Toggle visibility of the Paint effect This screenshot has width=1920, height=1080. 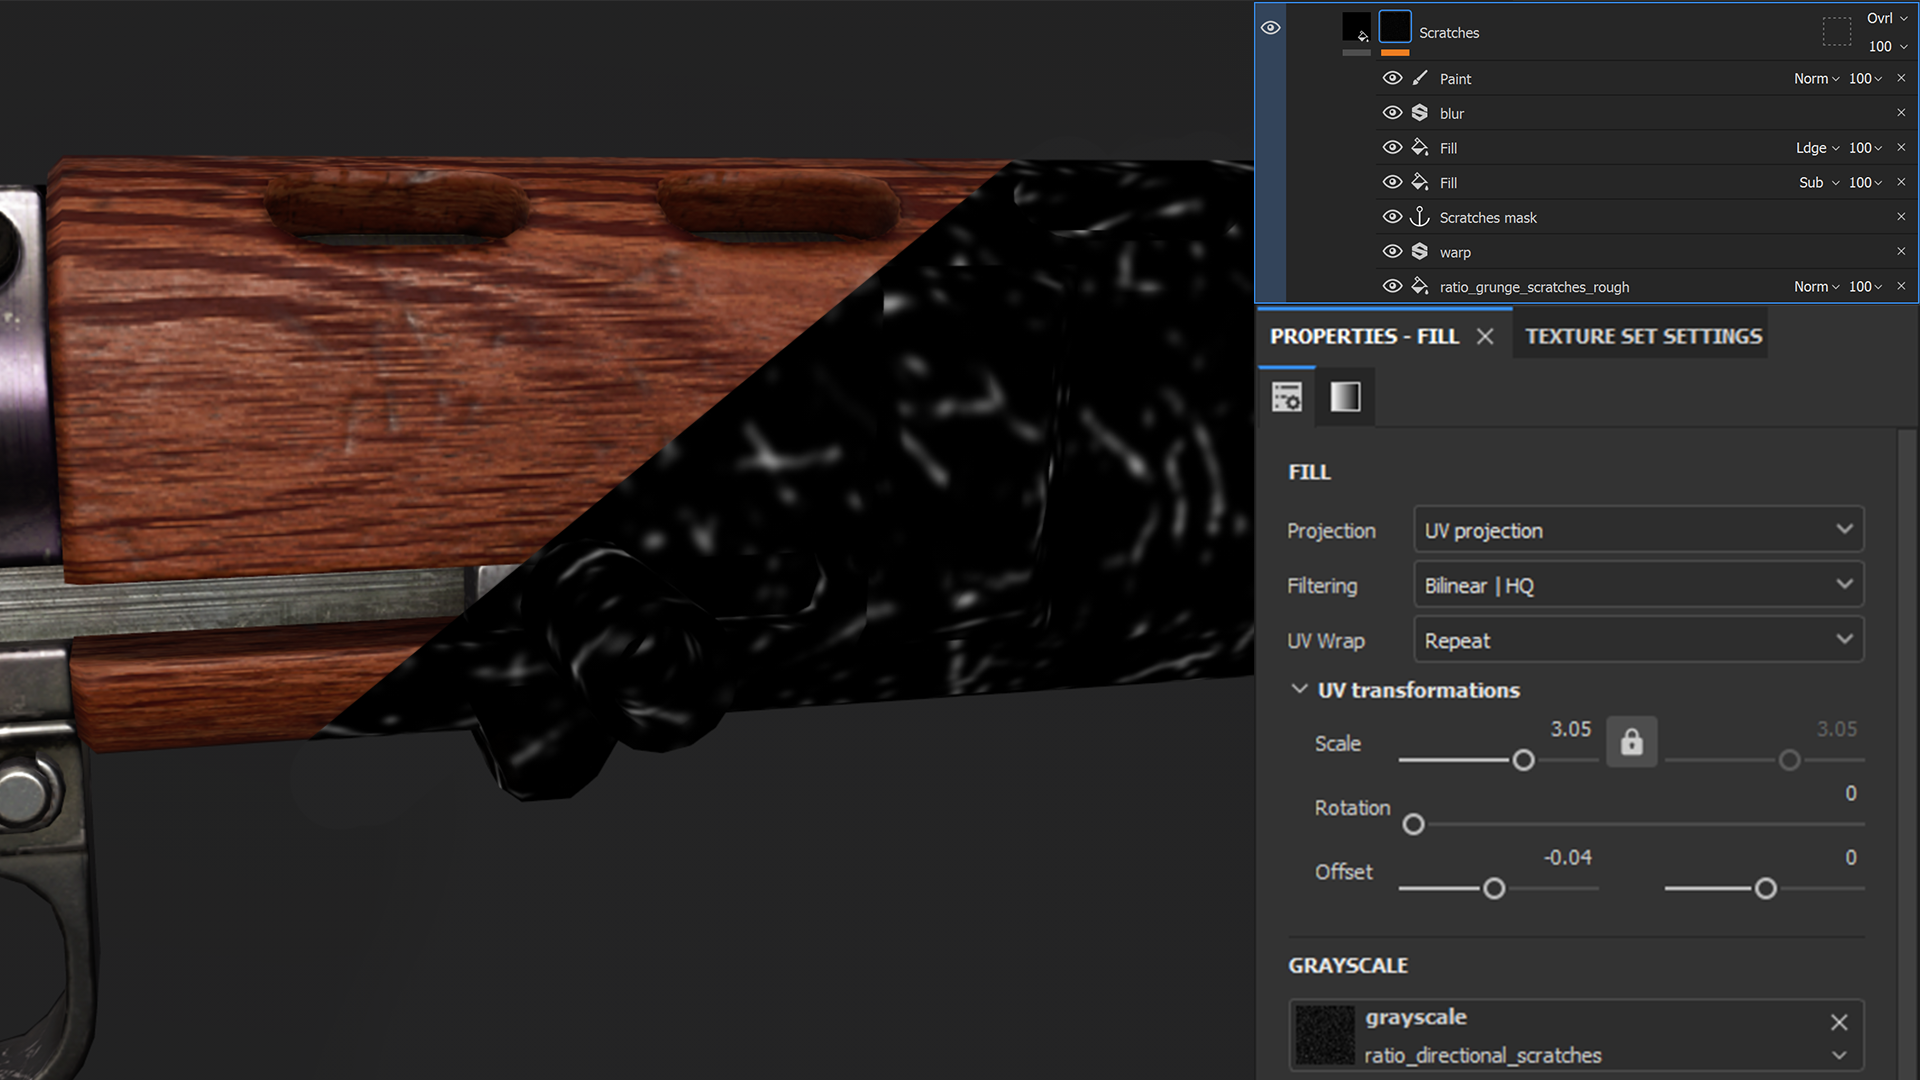tap(1392, 78)
